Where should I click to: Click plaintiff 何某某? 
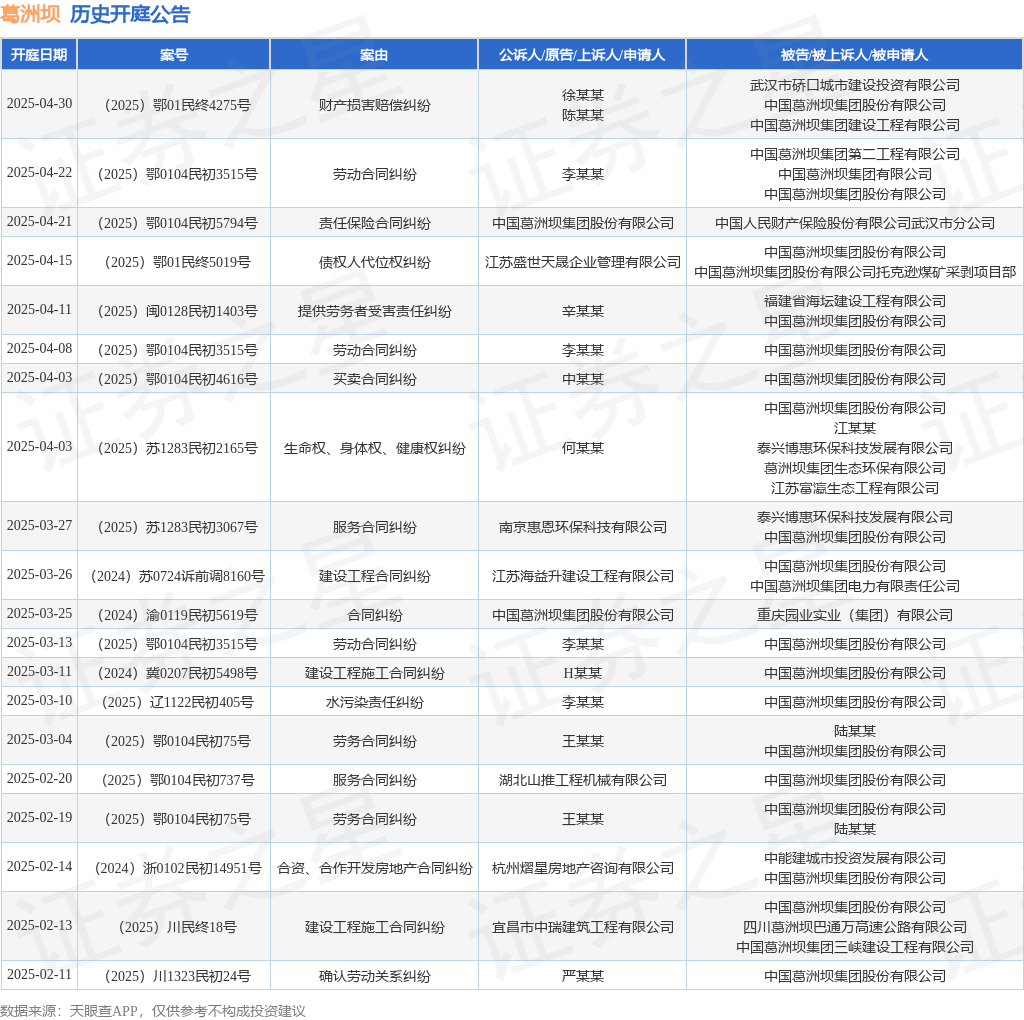pyautogui.click(x=583, y=448)
